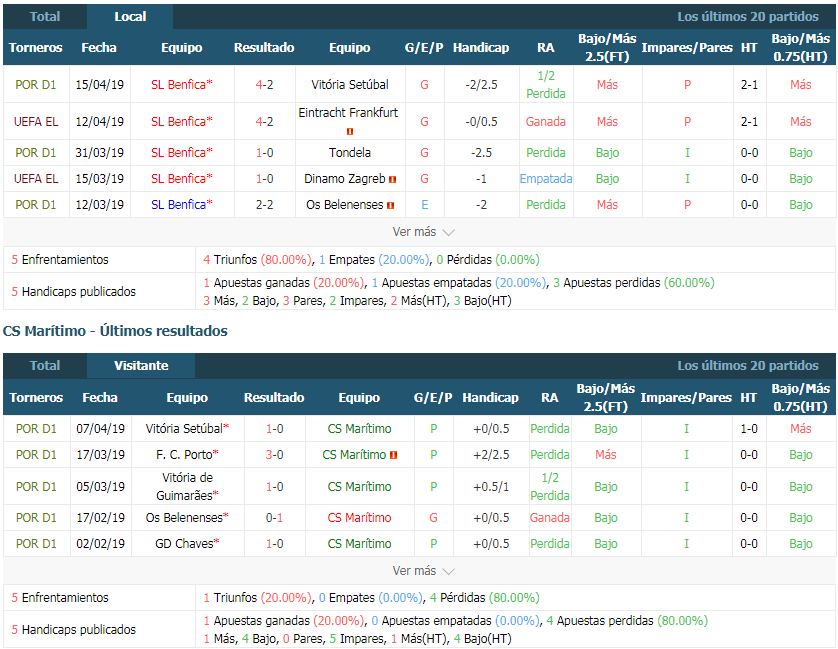Open the GD Chaves team link
The width and height of the screenshot is (838, 649).
pos(187,544)
